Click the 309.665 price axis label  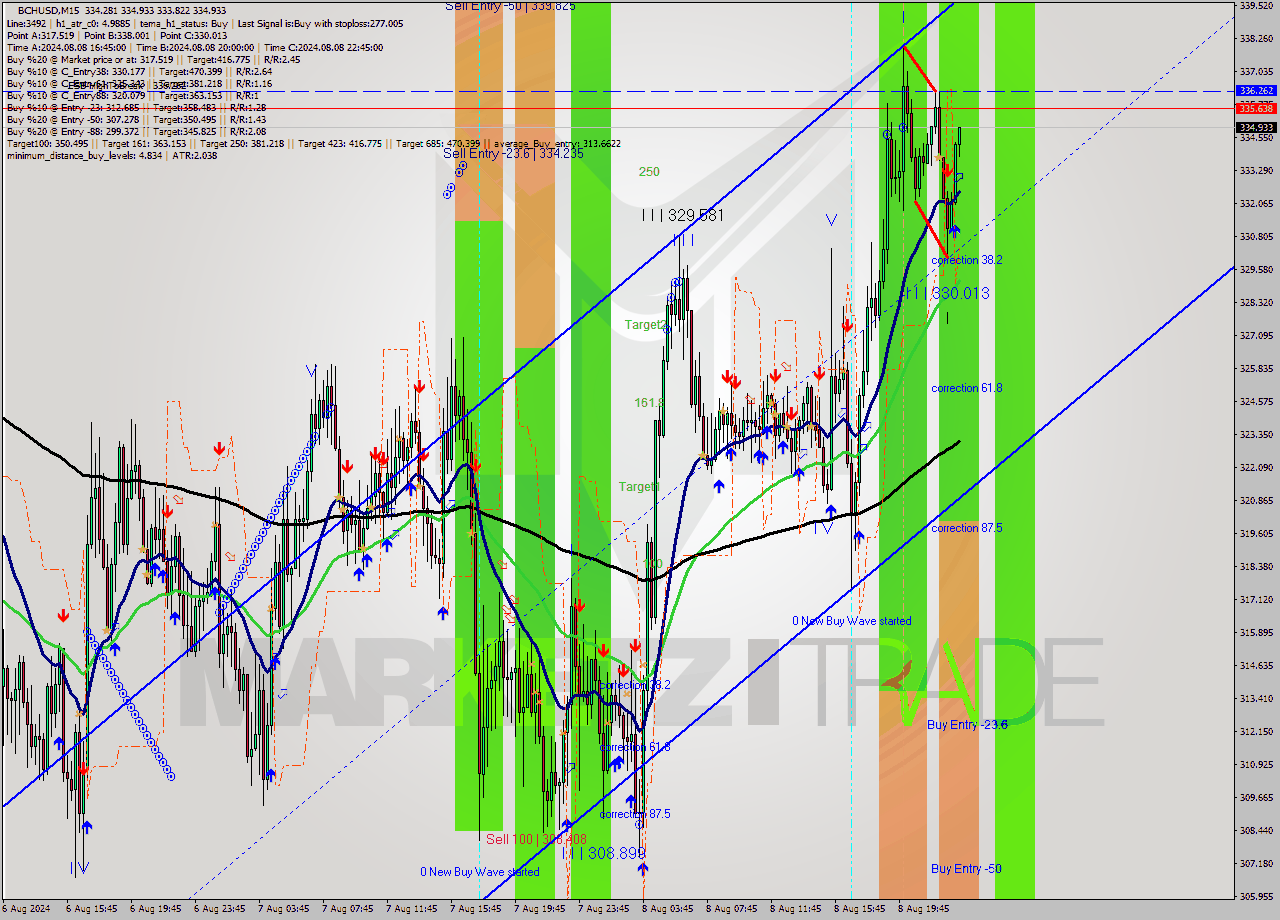(x=1256, y=798)
